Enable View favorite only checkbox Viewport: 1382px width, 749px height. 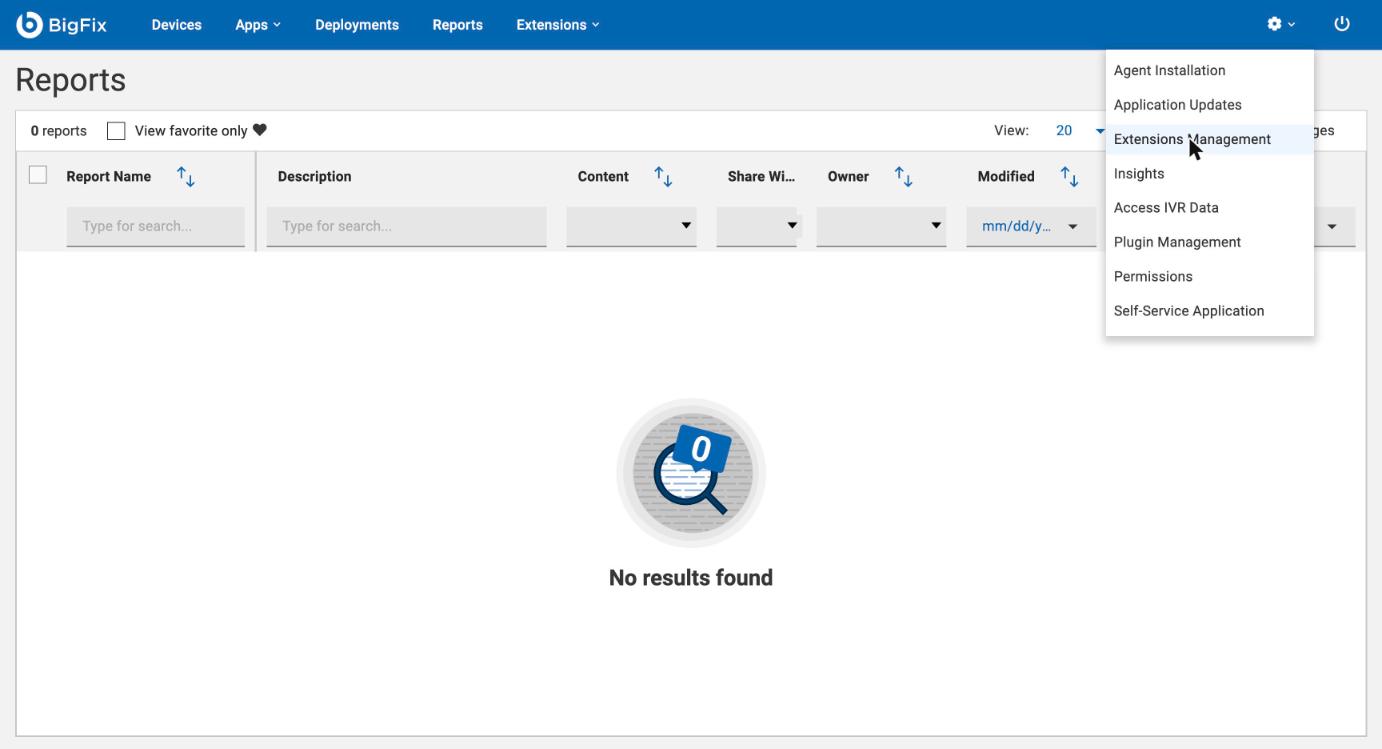click(x=116, y=131)
